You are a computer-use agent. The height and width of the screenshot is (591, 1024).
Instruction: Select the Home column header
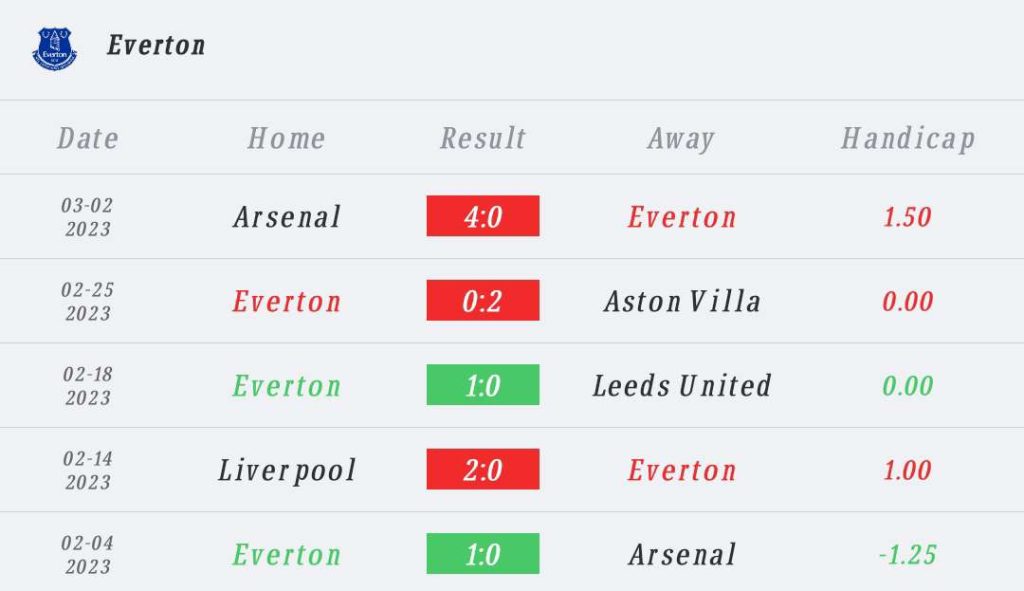[286, 138]
